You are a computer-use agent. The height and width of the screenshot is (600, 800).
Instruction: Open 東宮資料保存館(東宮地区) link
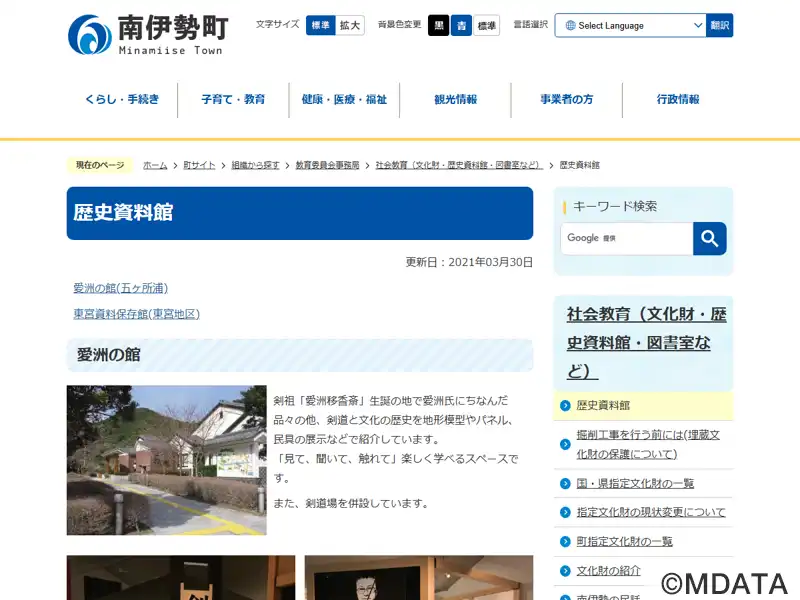(136, 314)
